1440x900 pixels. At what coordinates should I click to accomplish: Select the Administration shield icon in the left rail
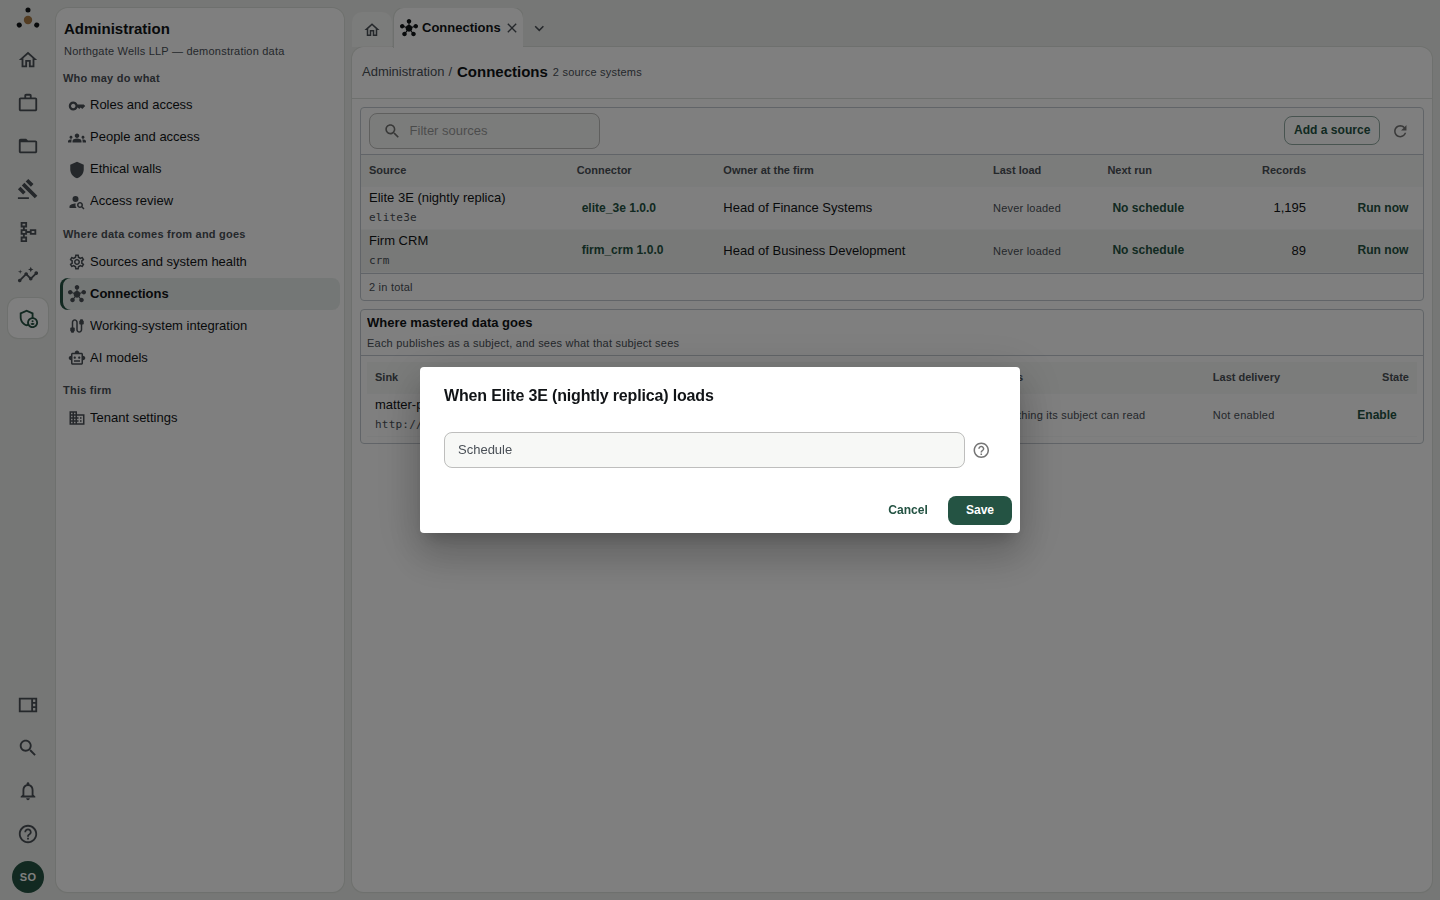[x=28, y=319]
